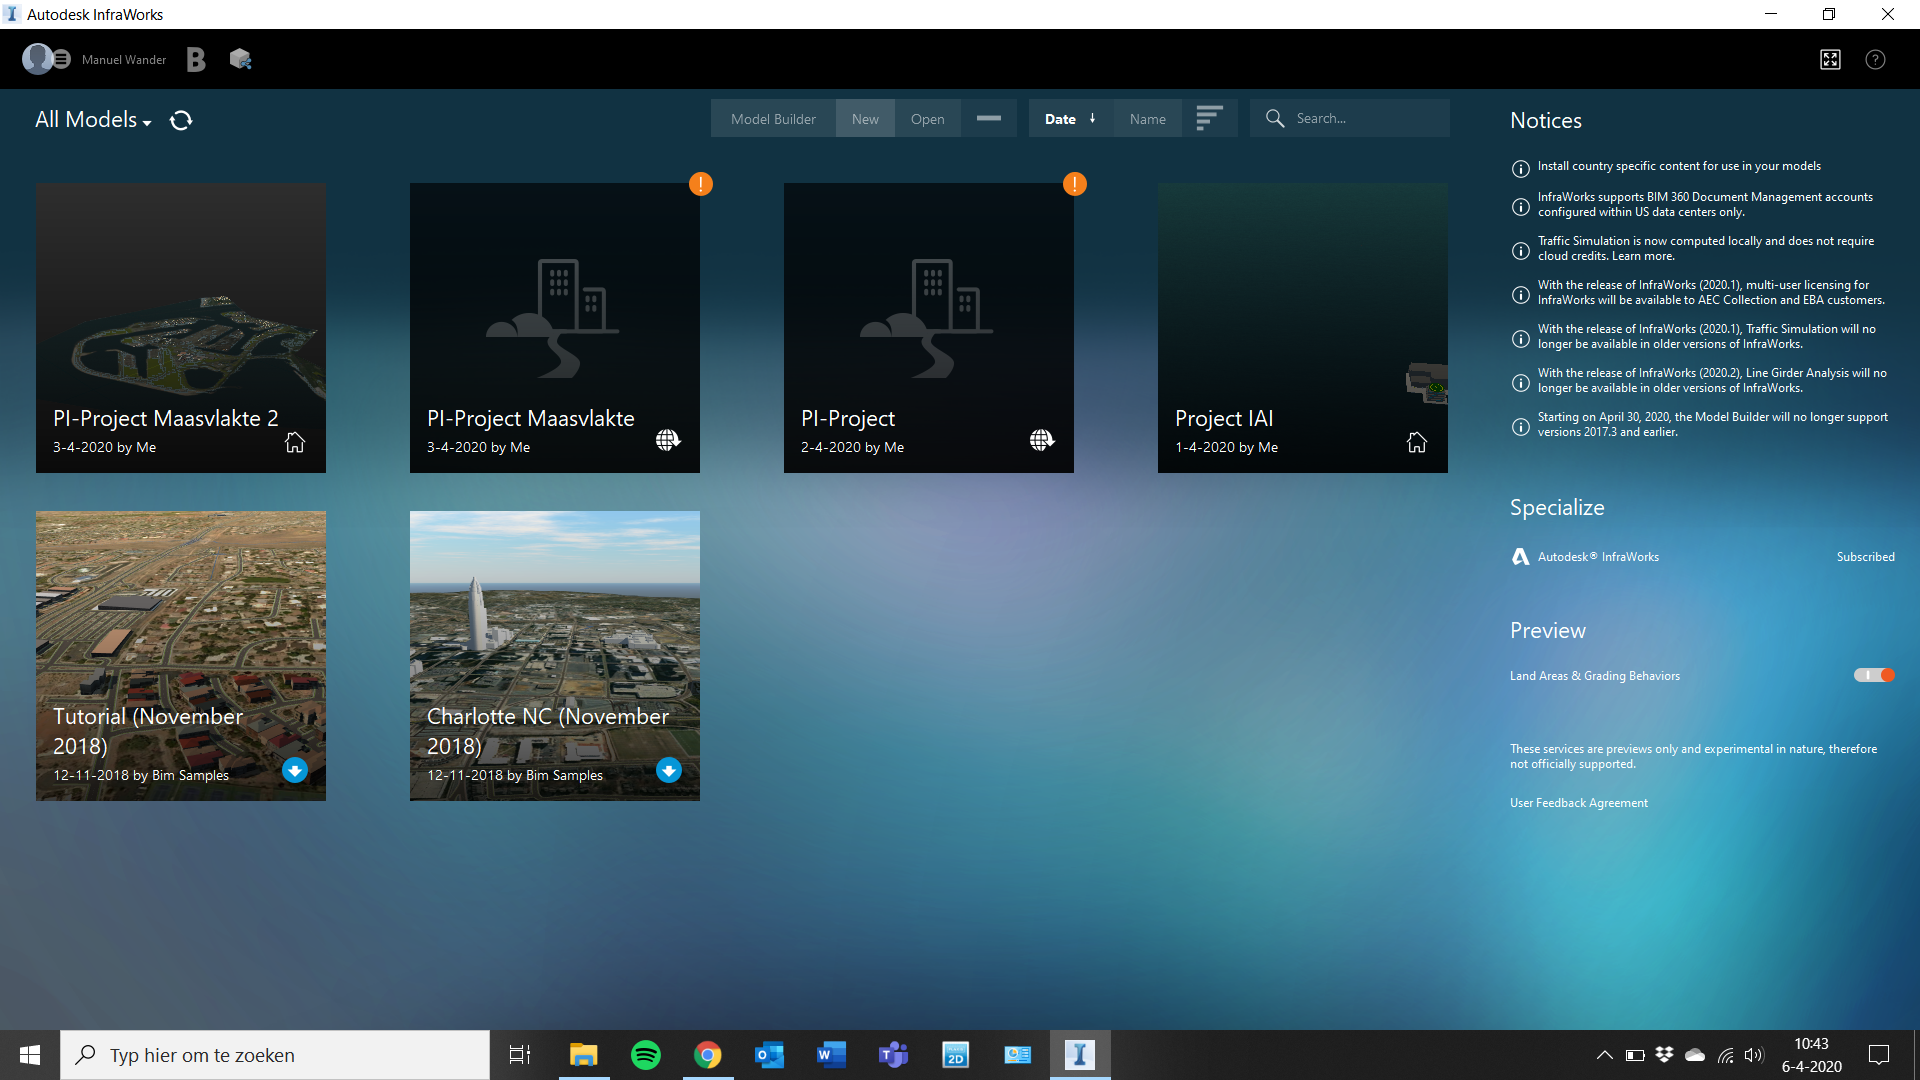Image resolution: width=1920 pixels, height=1080 pixels.
Task: Click the warning badge on PI-Project
Action: click(1074, 184)
